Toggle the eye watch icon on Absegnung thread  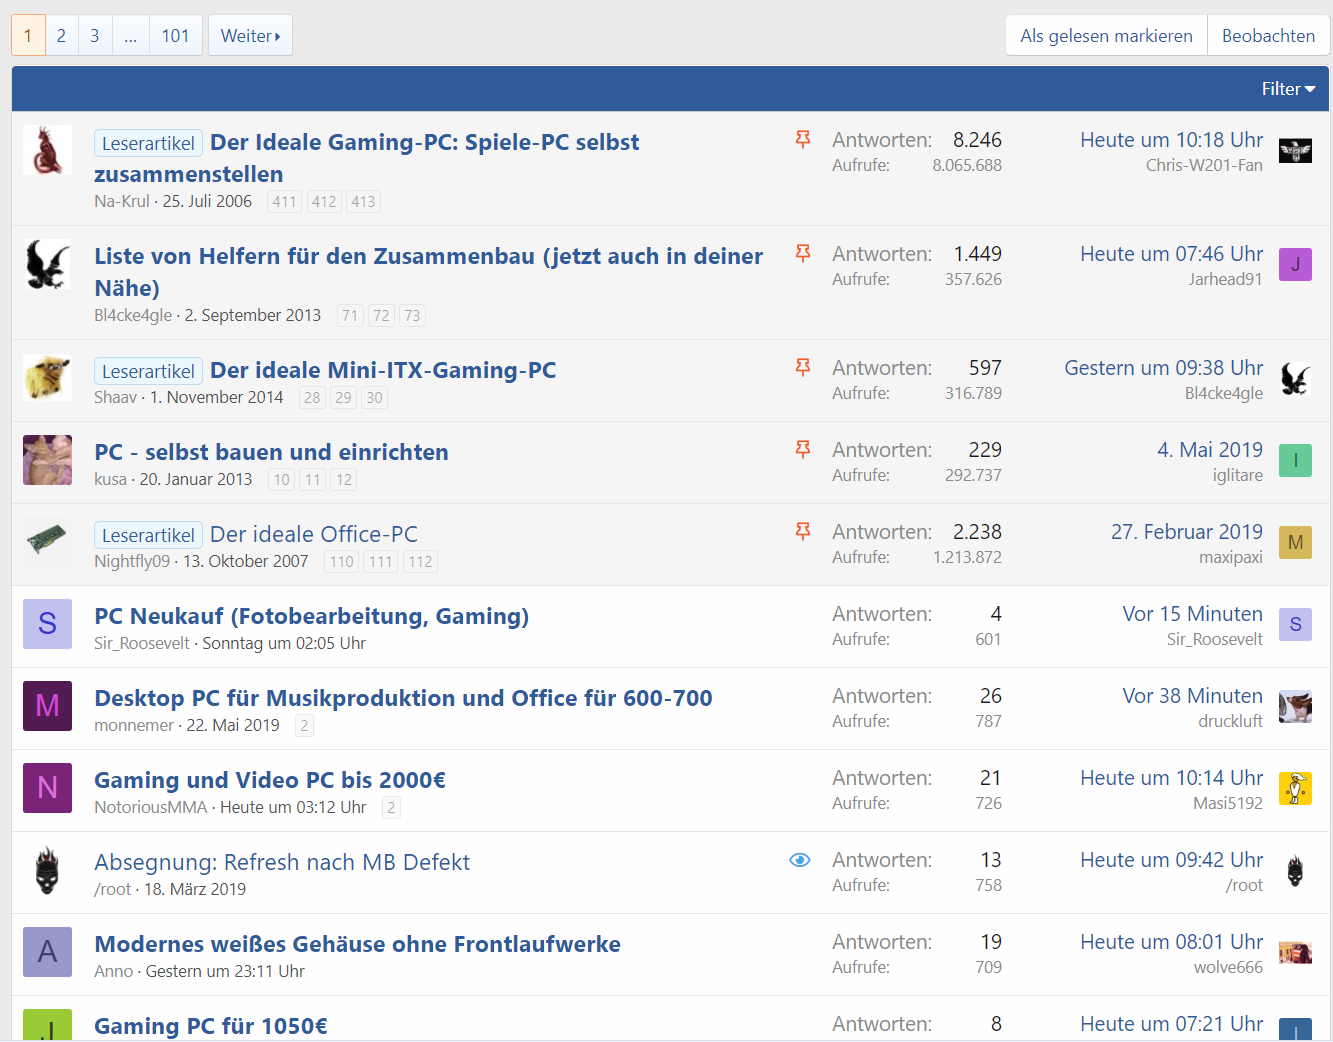[800, 860]
